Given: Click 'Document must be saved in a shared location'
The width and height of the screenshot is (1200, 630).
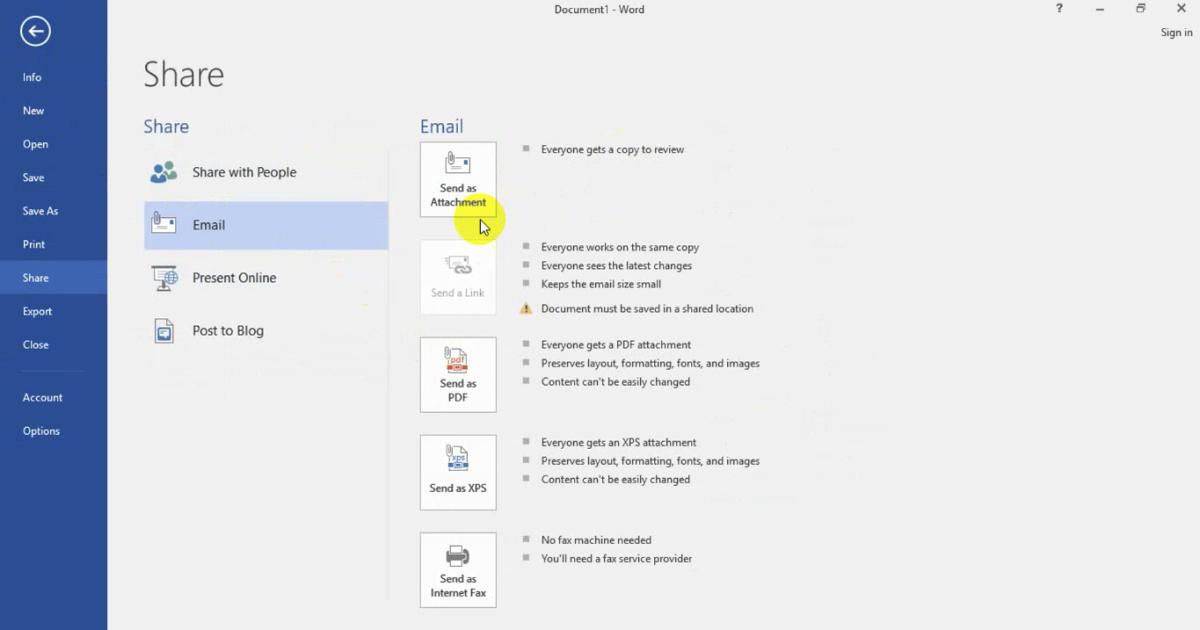Looking at the screenshot, I should (647, 309).
